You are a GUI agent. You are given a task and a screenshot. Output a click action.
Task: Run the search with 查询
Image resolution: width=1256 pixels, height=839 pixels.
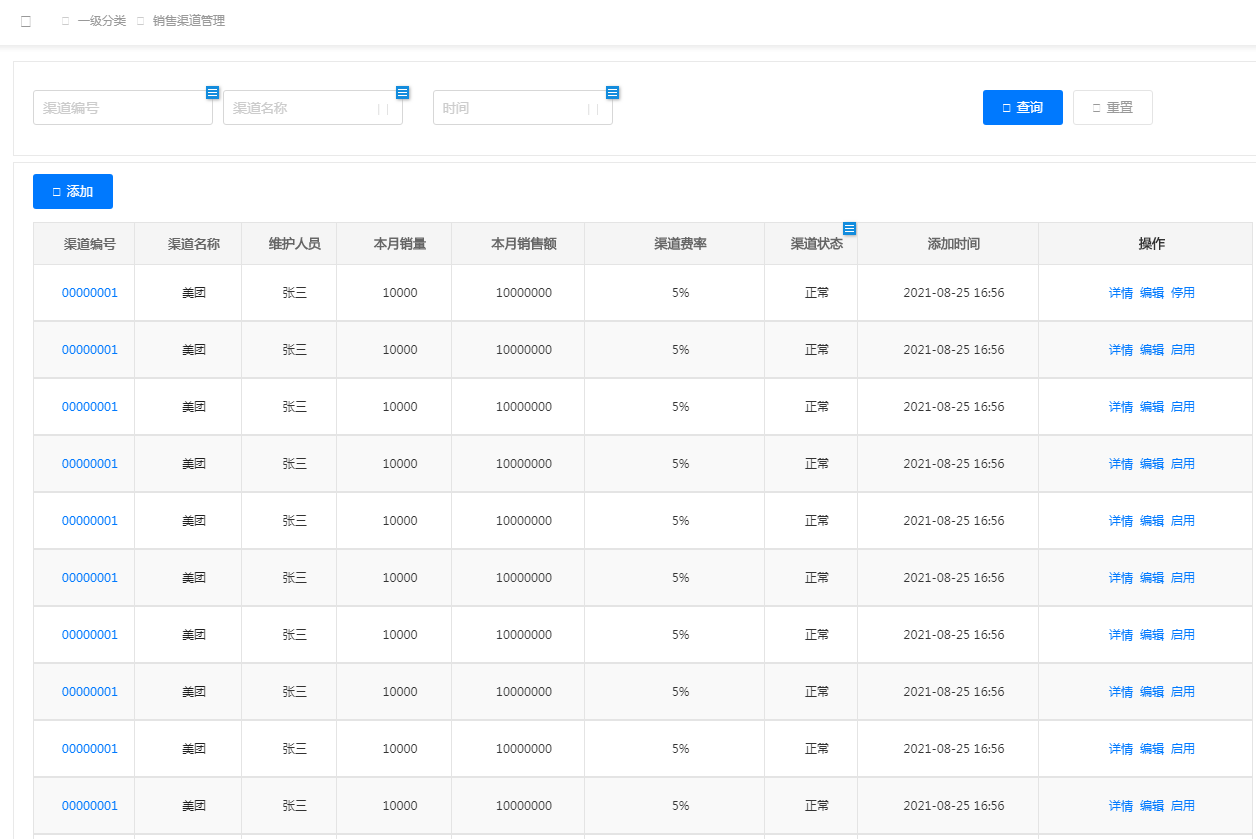pos(1023,108)
